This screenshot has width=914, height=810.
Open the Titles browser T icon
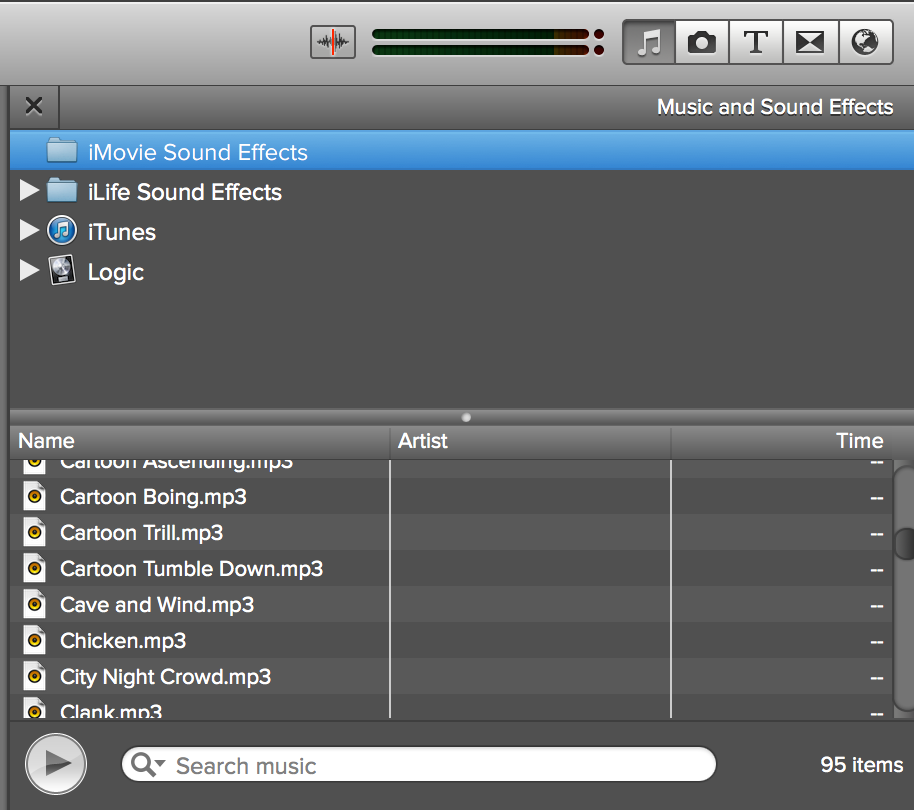click(x=756, y=42)
